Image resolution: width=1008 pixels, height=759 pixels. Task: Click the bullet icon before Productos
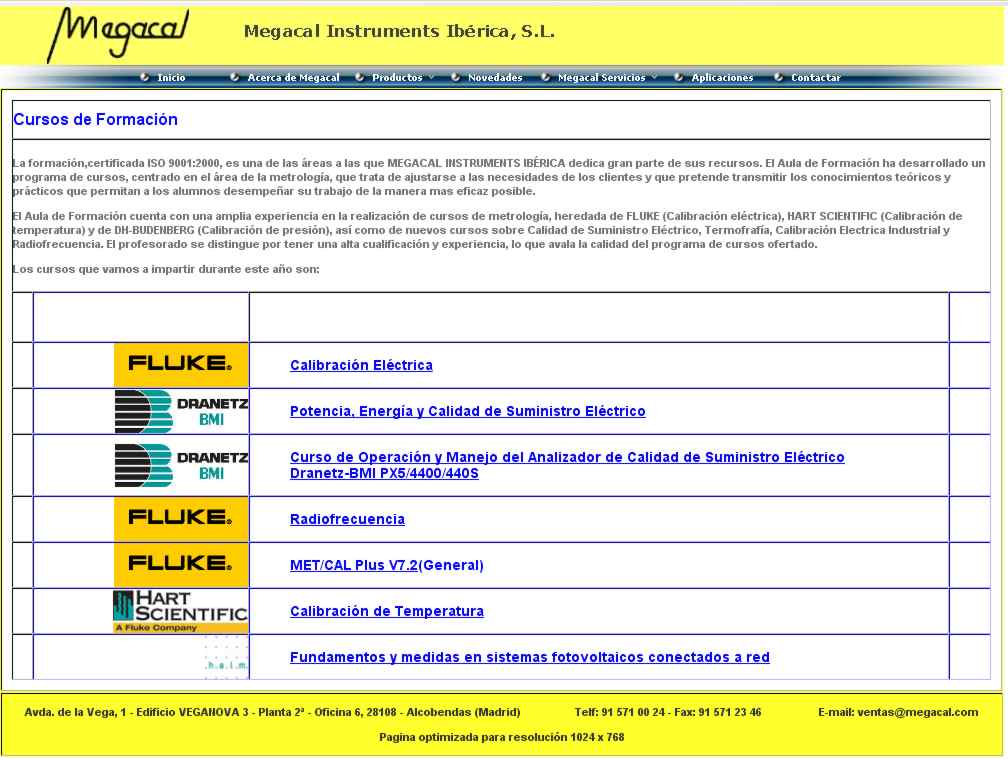(x=359, y=77)
